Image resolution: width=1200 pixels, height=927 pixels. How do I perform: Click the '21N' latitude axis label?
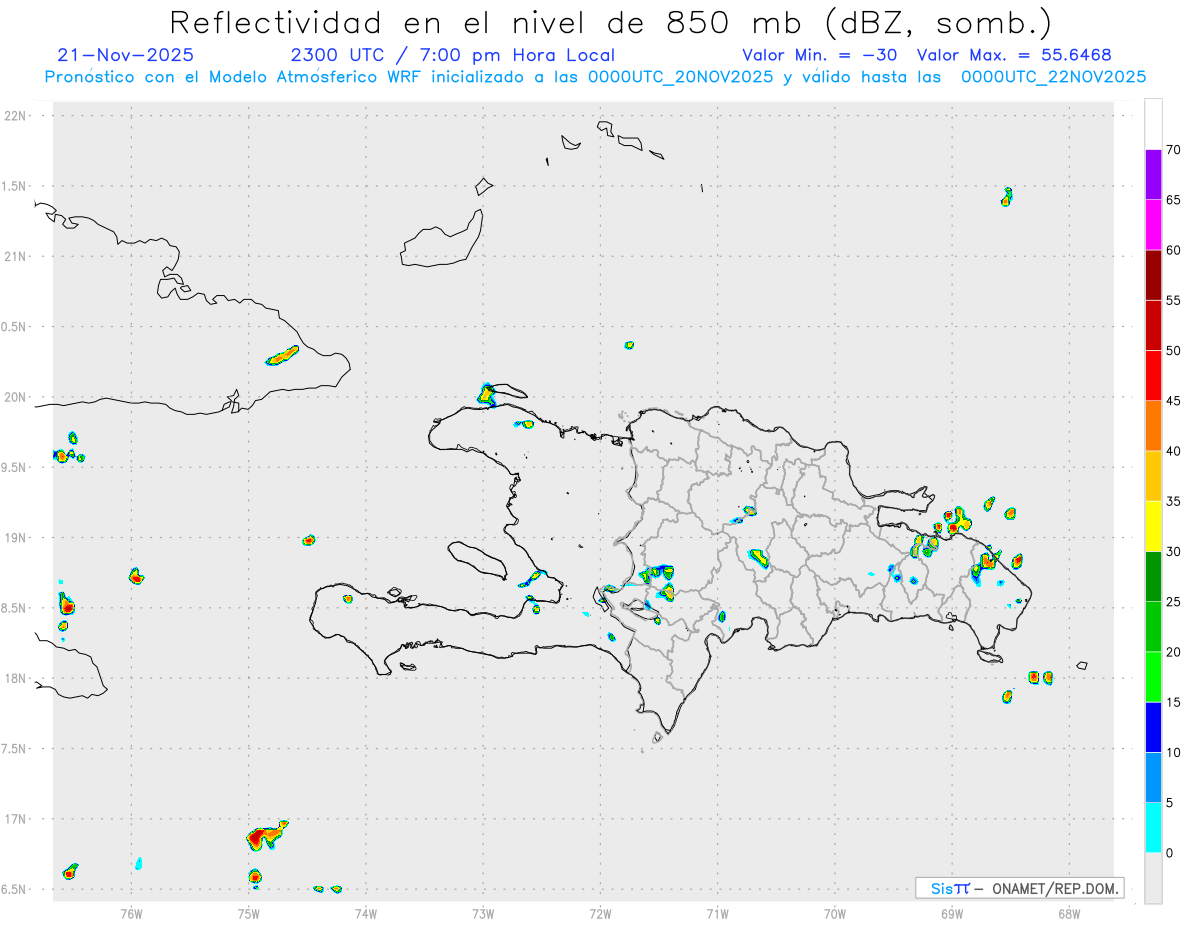click(x=15, y=257)
